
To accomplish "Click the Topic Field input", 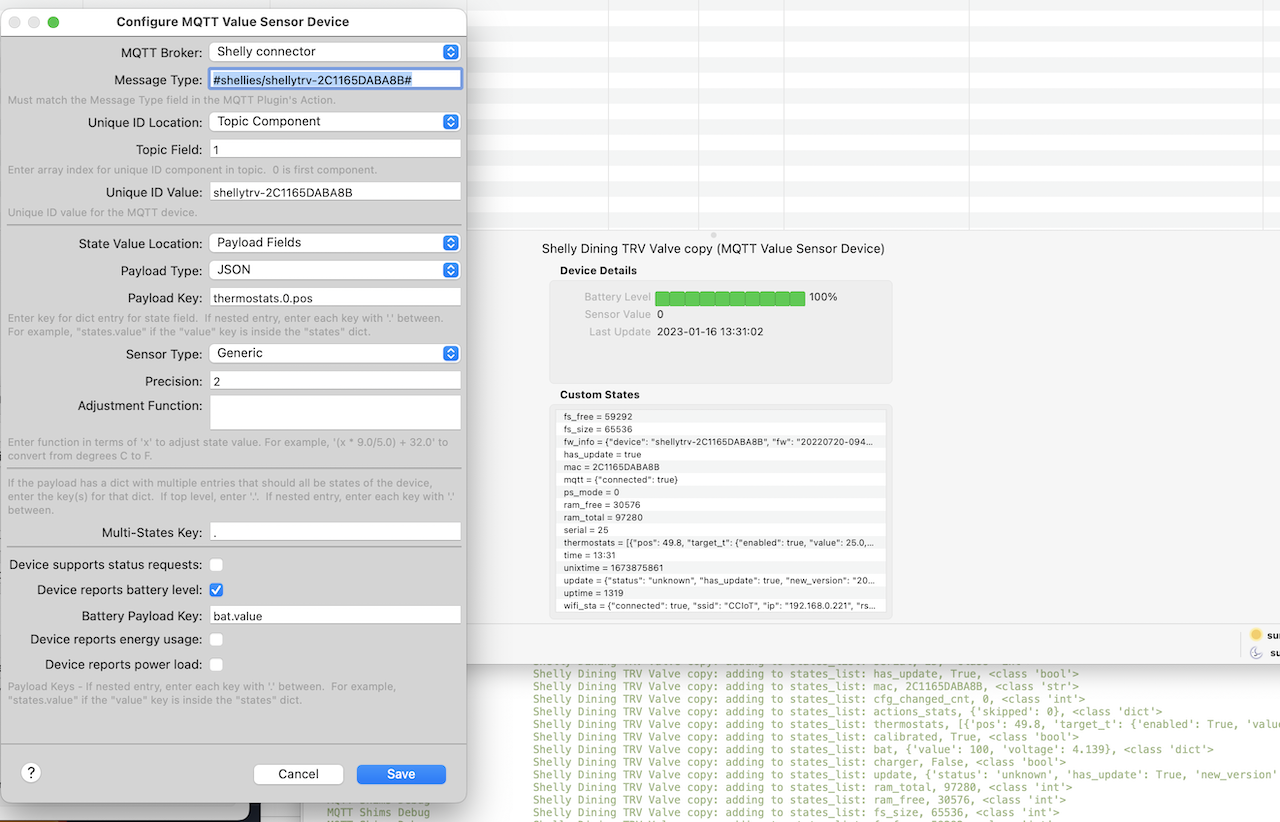I will [x=335, y=149].
